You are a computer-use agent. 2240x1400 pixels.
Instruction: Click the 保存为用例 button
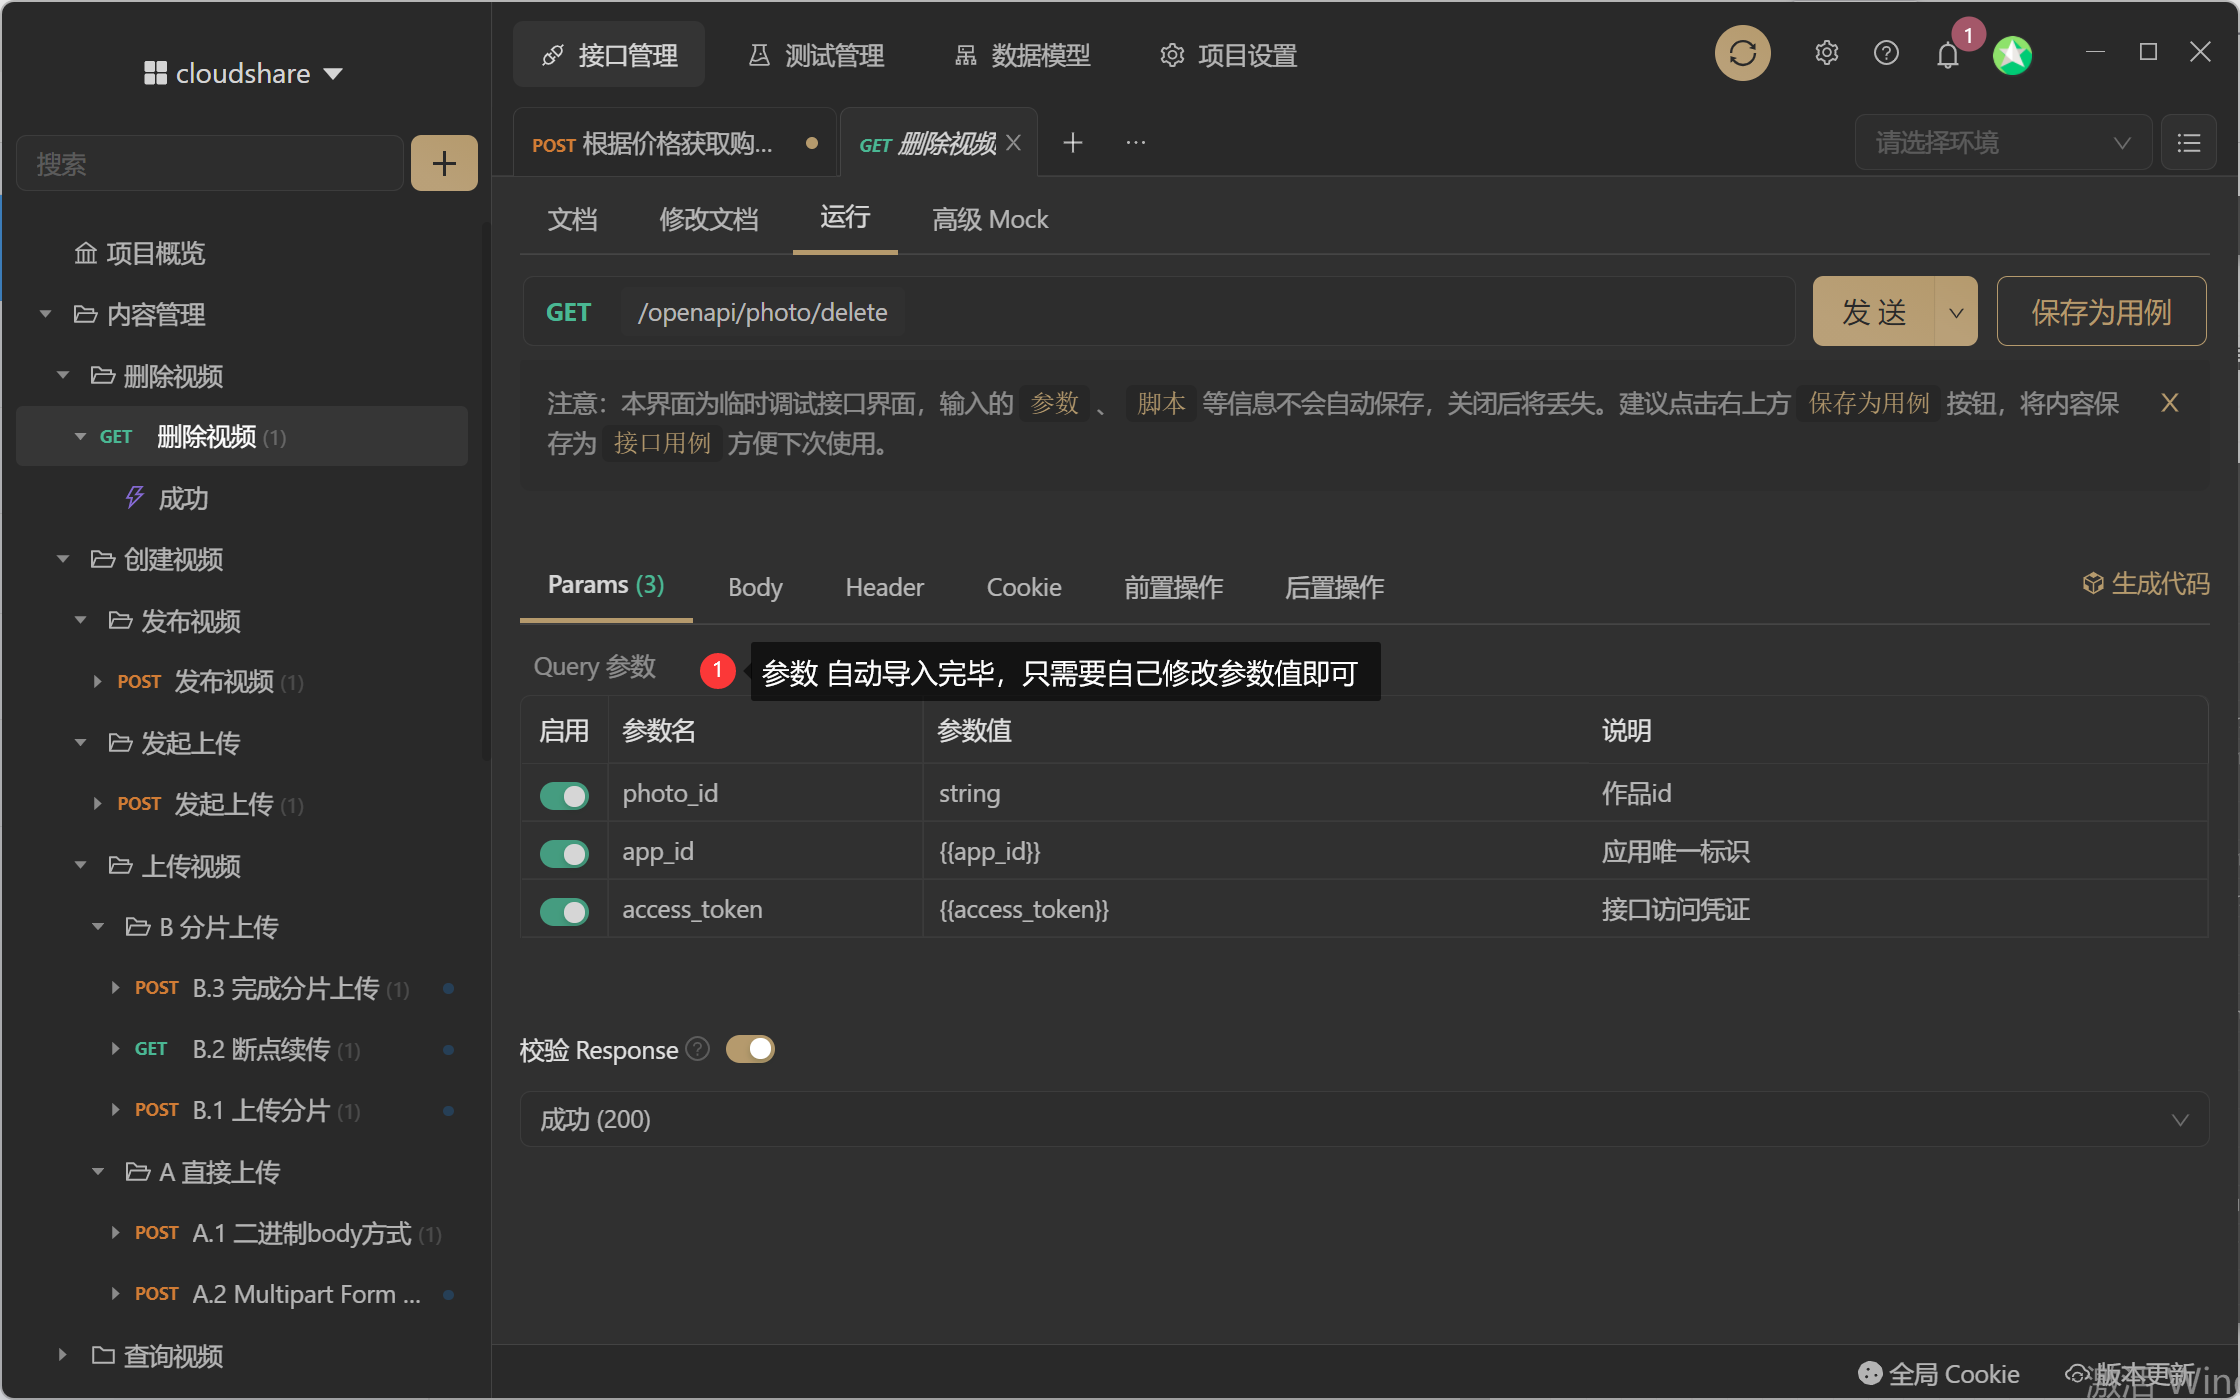(2101, 312)
